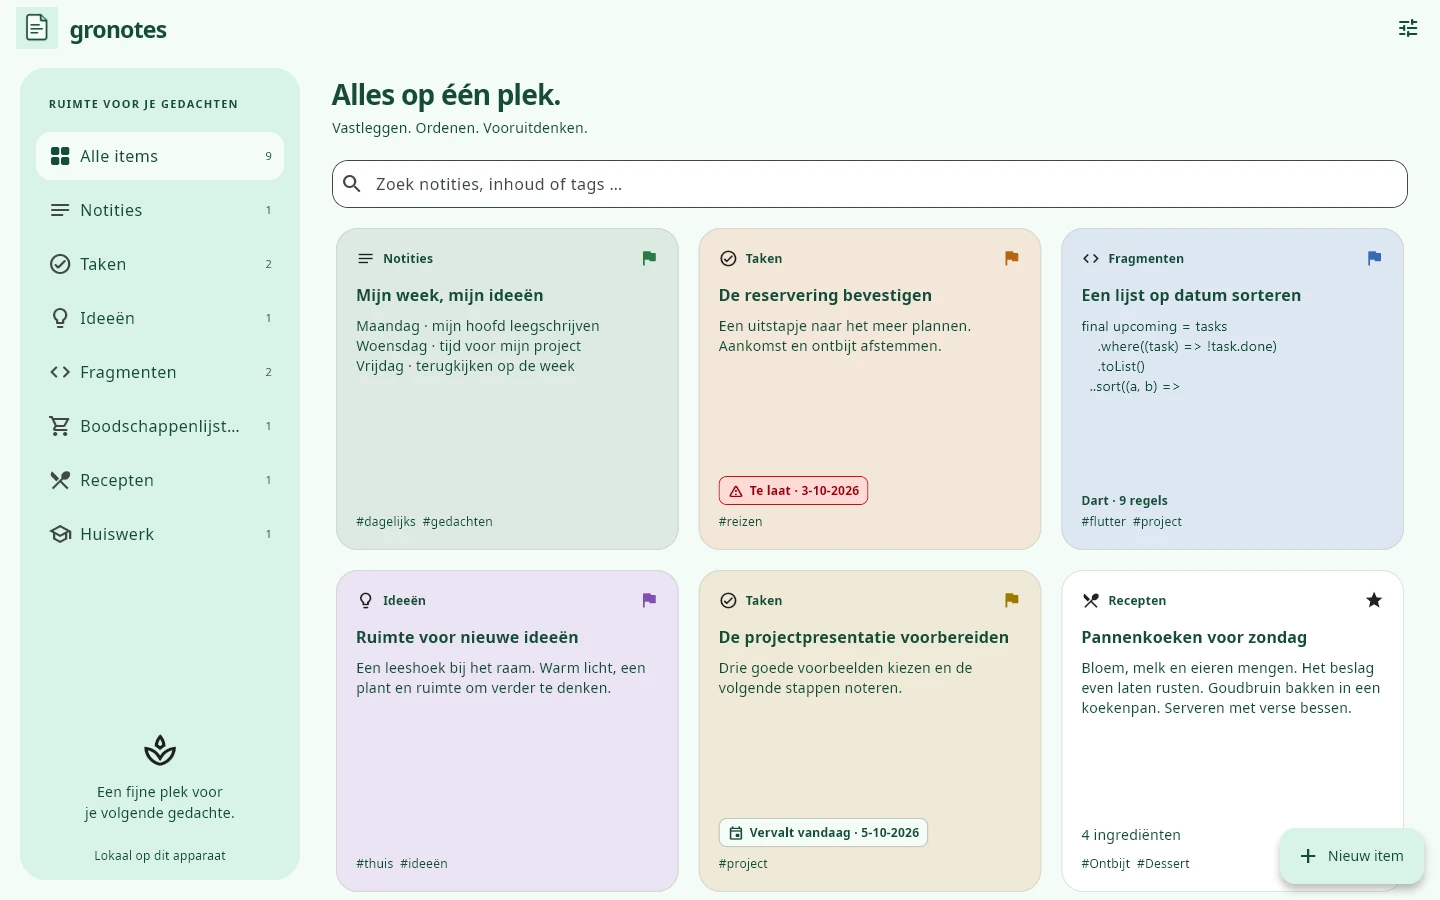Open the settings sliders icon
The height and width of the screenshot is (900, 1440).
[x=1408, y=28]
